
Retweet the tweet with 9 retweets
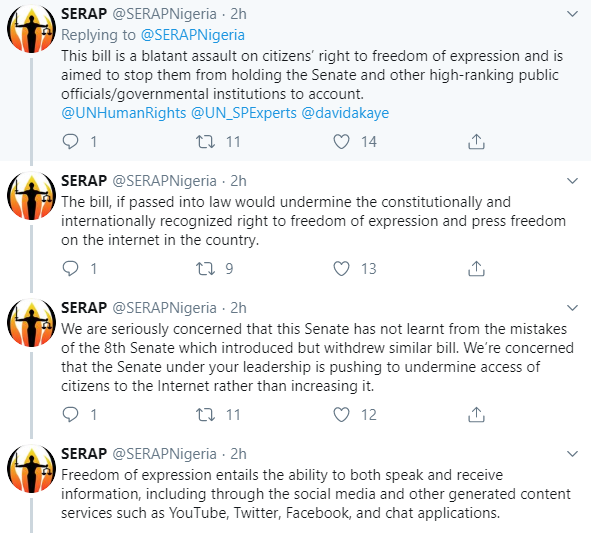pos(205,269)
